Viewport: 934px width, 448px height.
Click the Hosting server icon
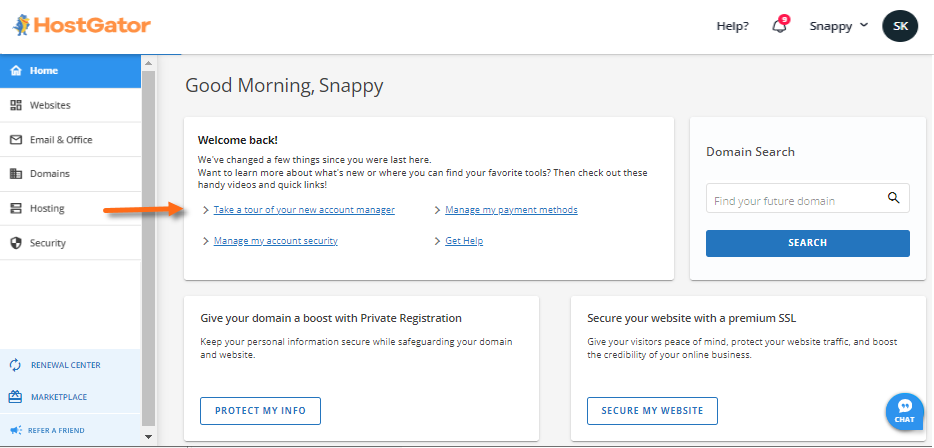click(16, 209)
